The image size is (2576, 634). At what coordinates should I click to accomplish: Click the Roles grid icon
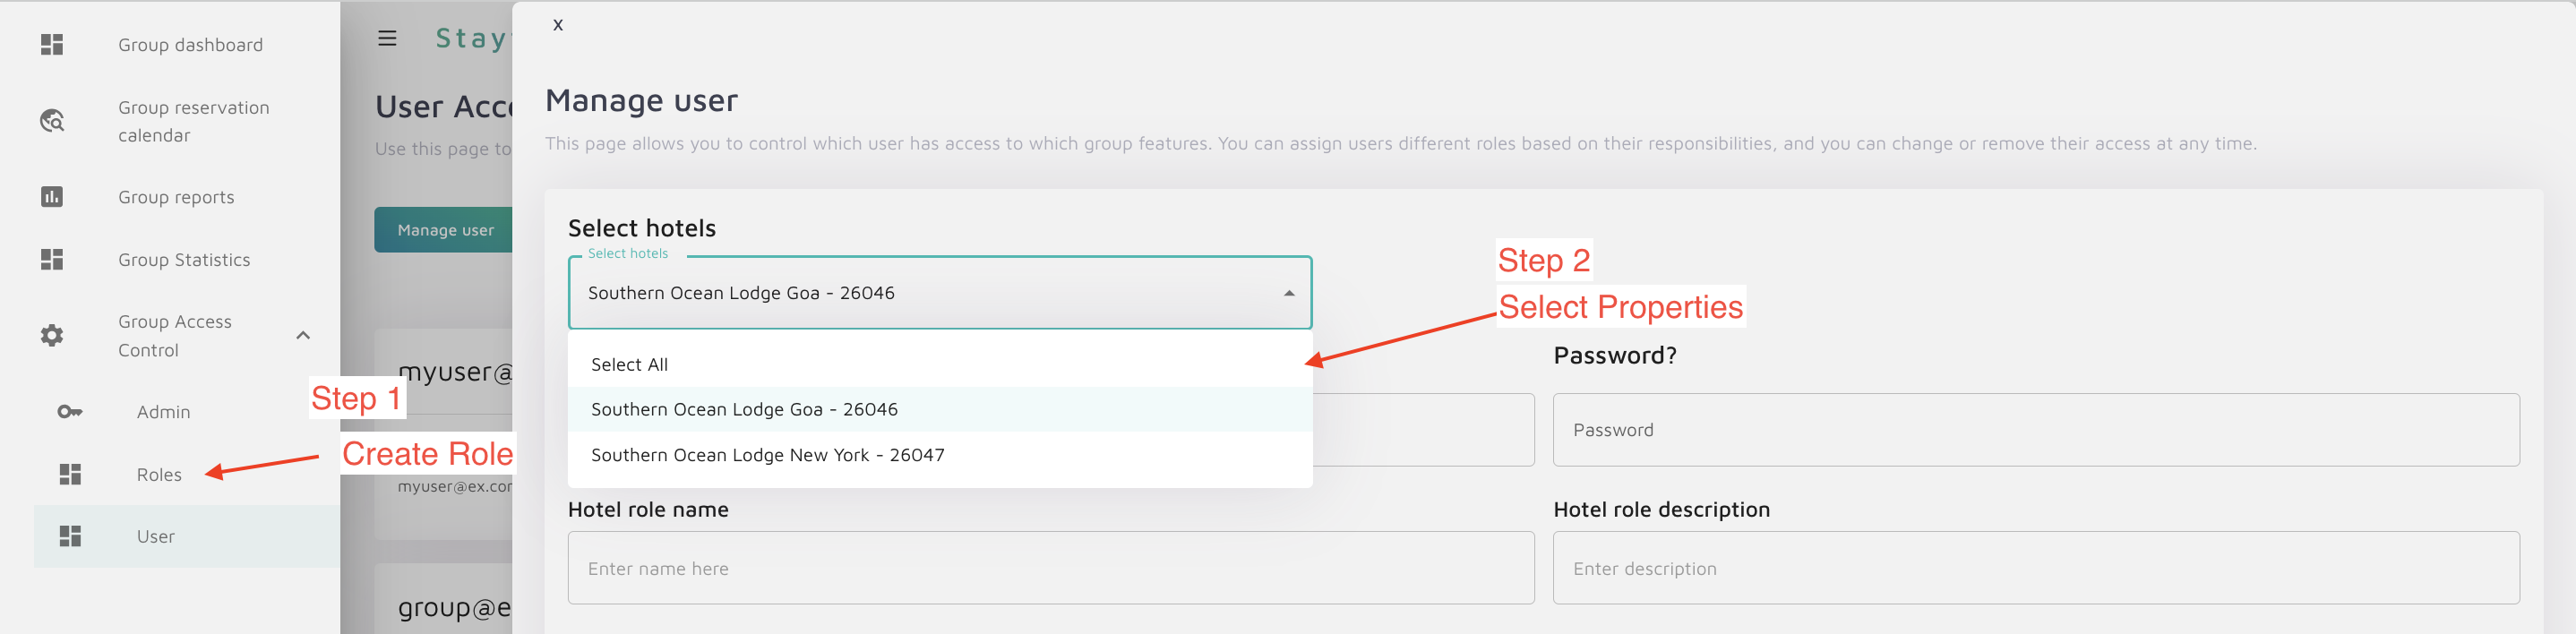click(70, 474)
